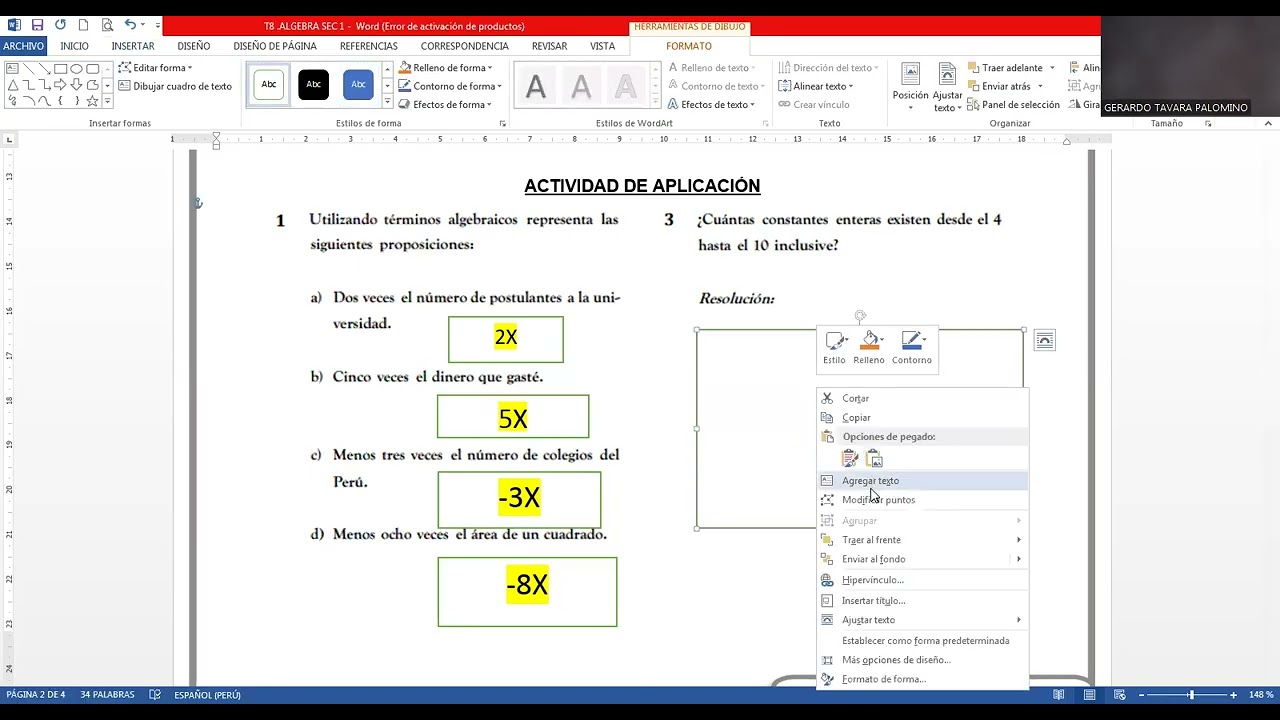The height and width of the screenshot is (720, 1280).
Task: Choose the five-point star shape in shapes gallery
Action: 92,101
